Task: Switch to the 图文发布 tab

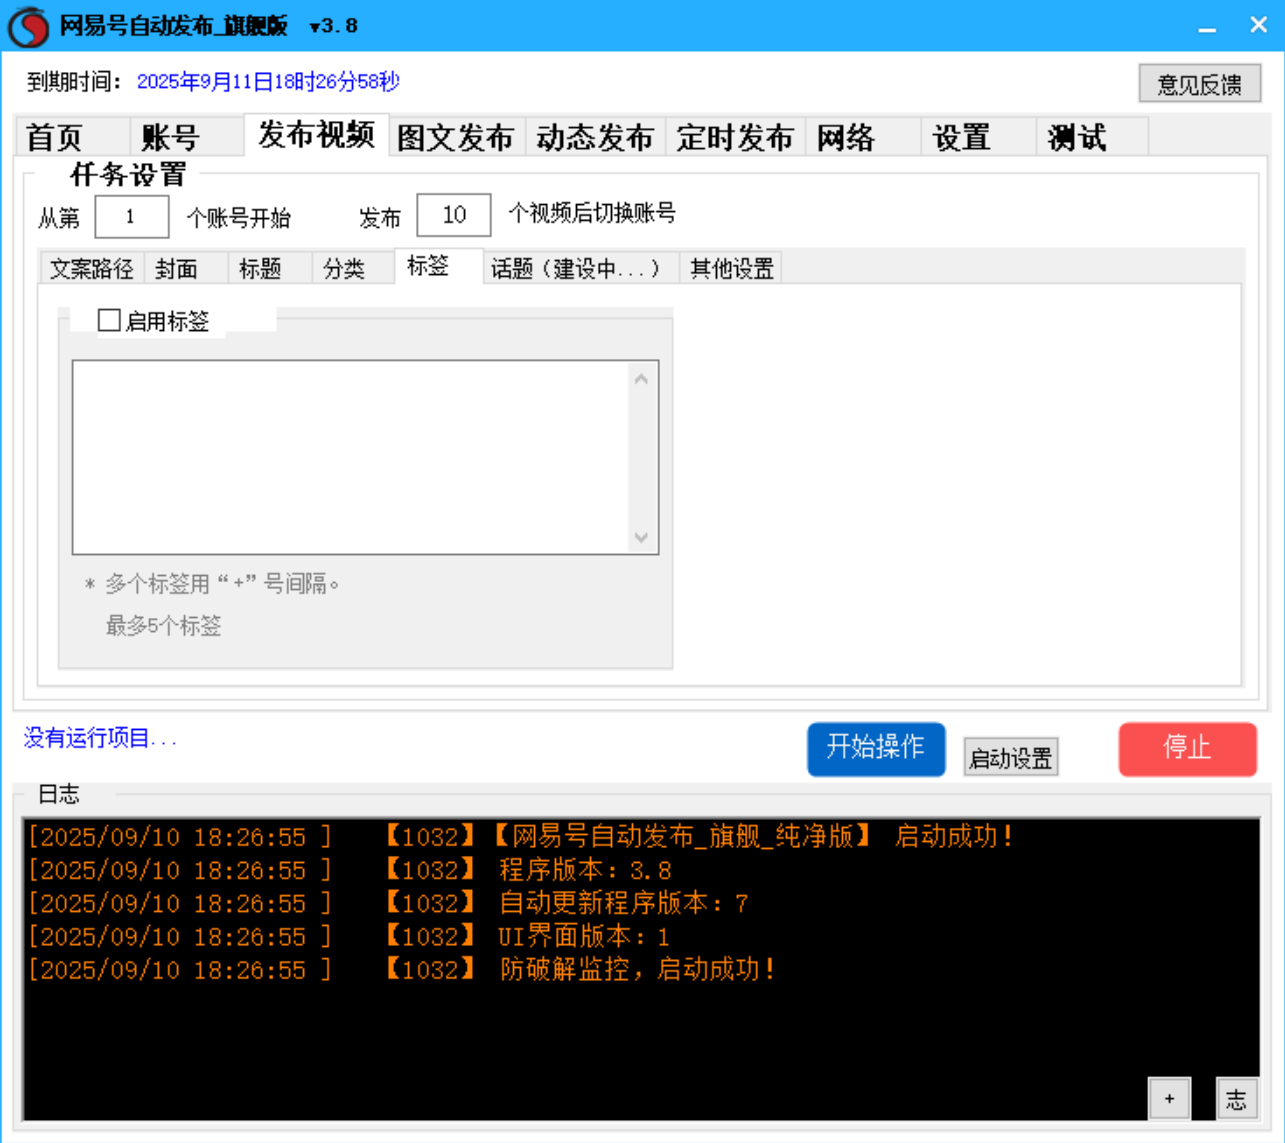Action: (x=457, y=137)
